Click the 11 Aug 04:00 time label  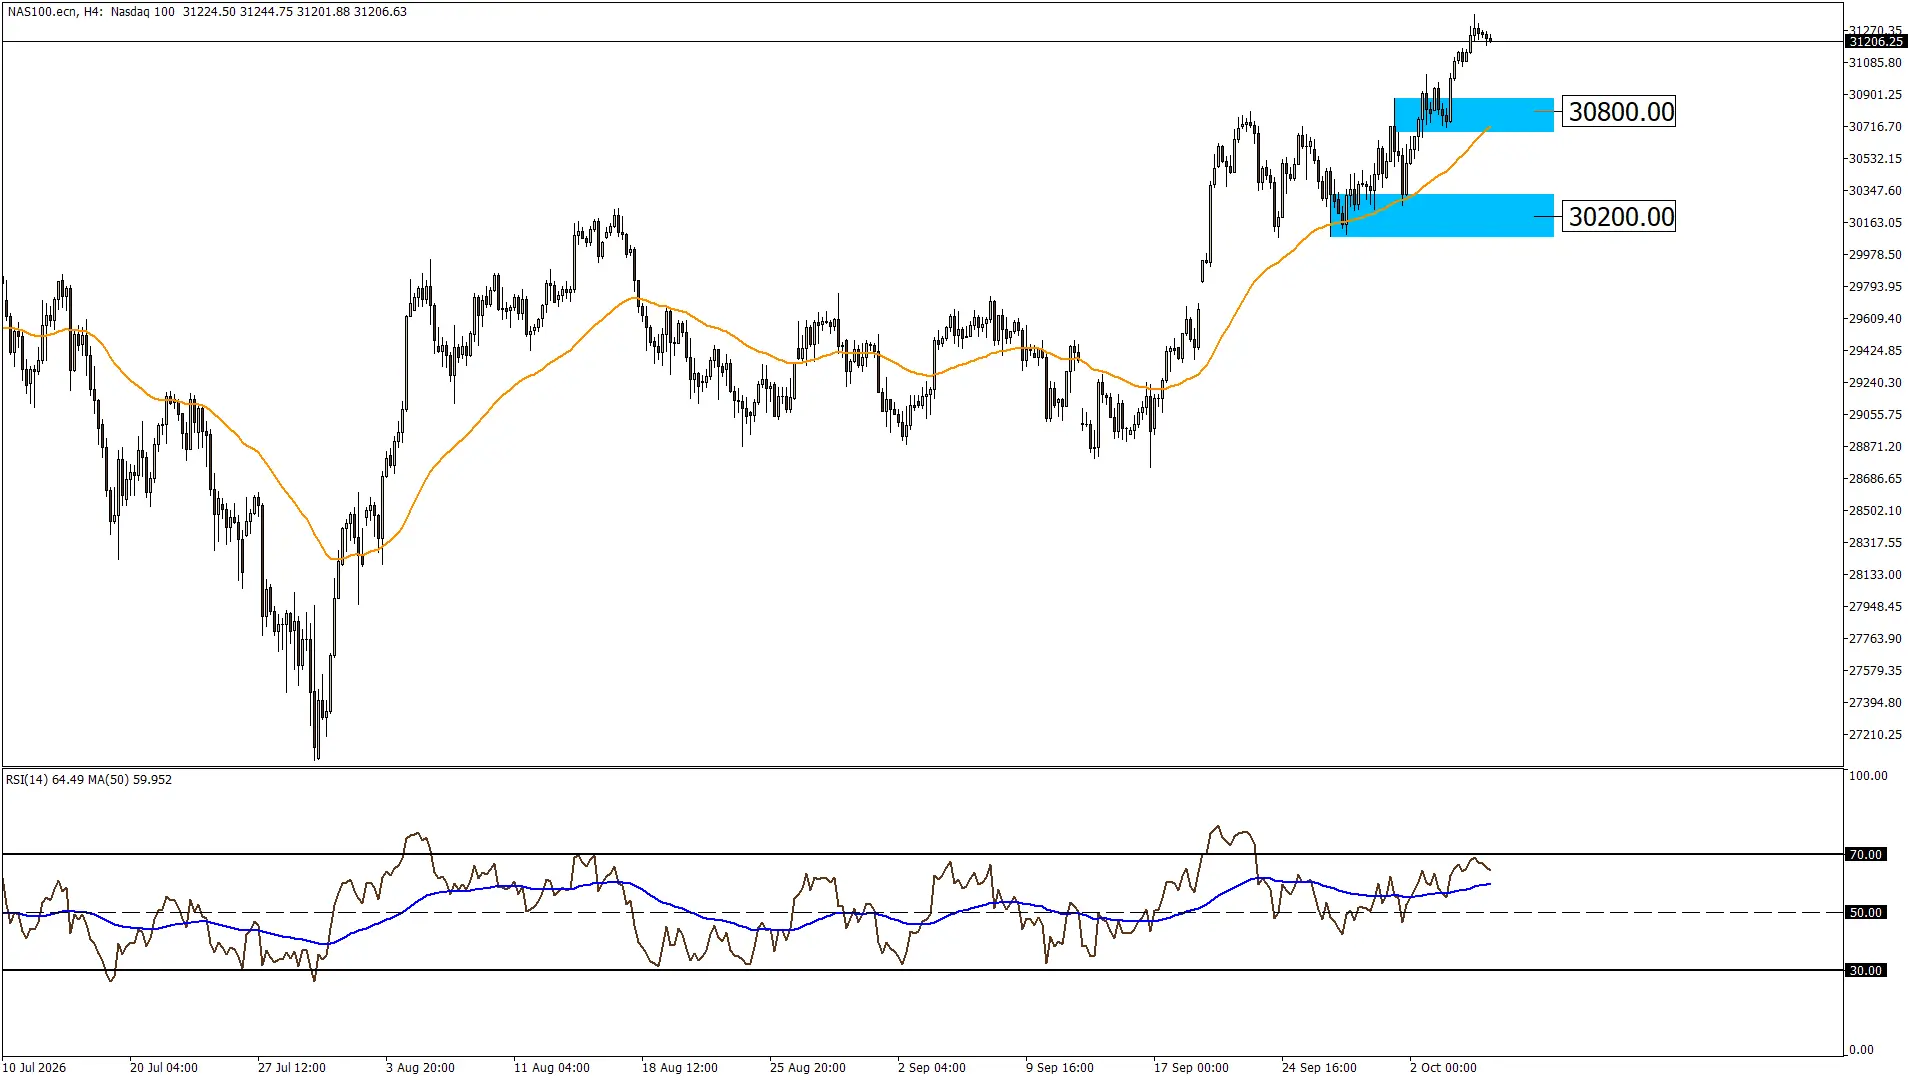552,1067
